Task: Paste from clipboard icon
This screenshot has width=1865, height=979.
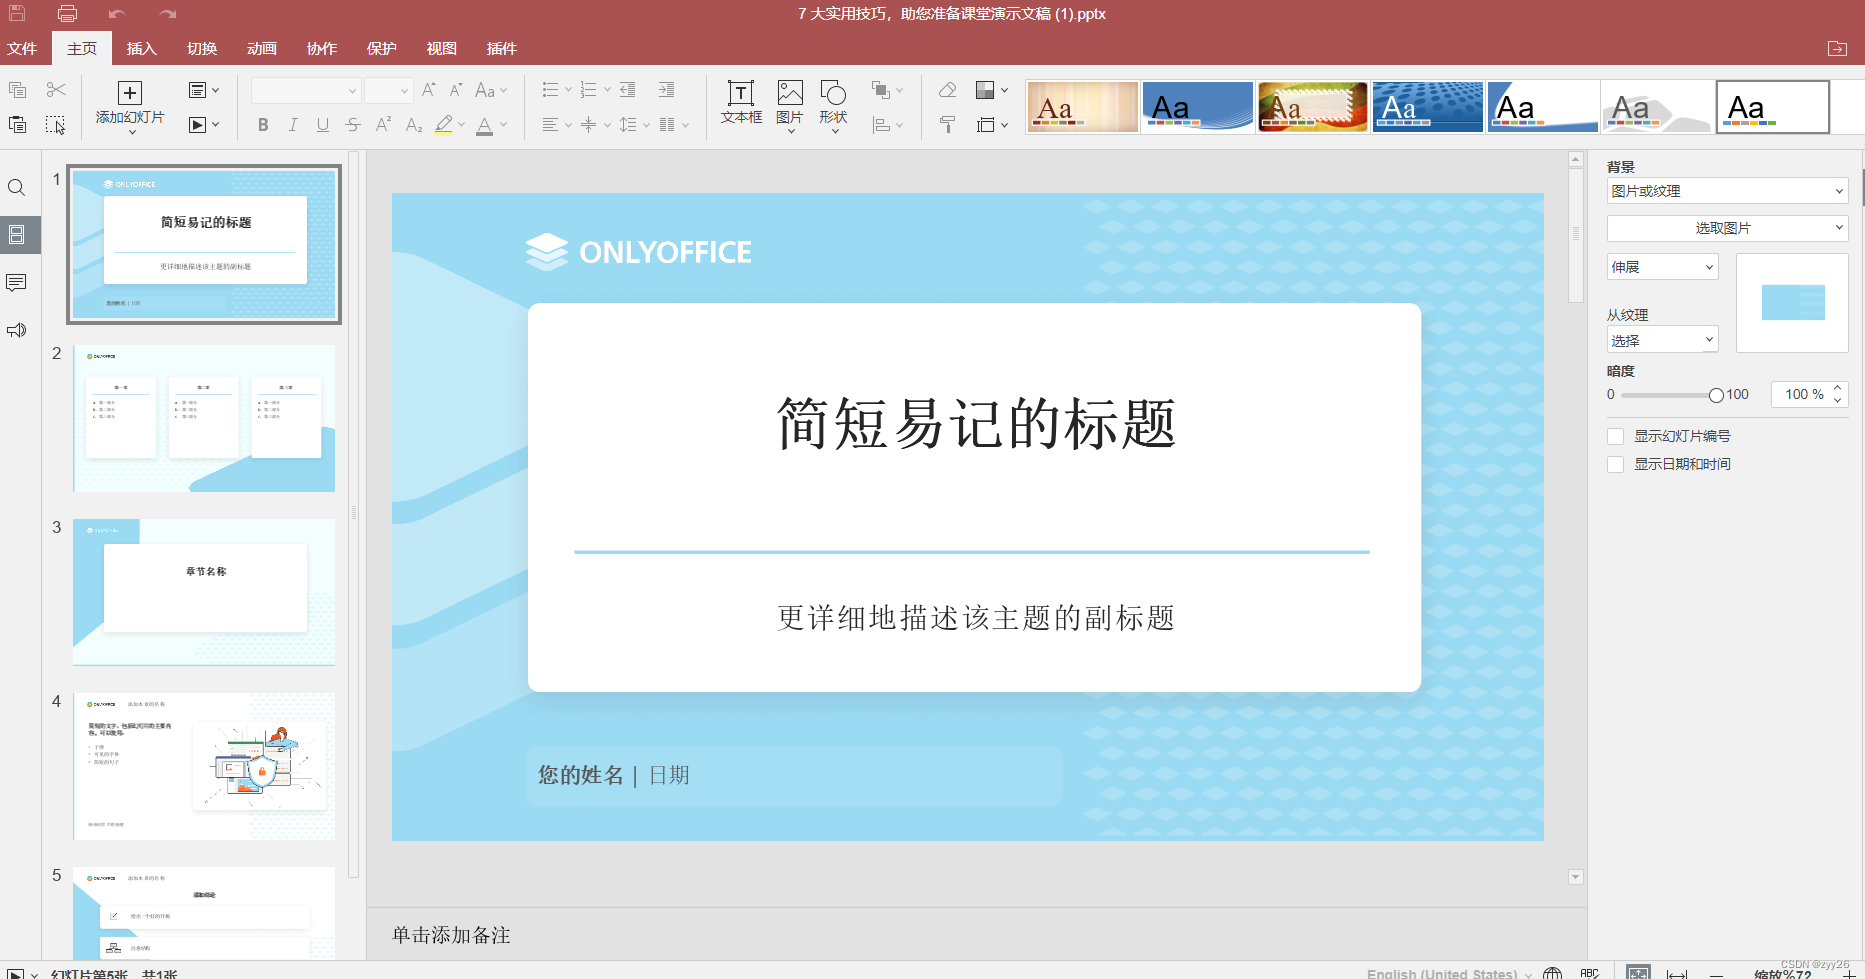Action: point(17,124)
